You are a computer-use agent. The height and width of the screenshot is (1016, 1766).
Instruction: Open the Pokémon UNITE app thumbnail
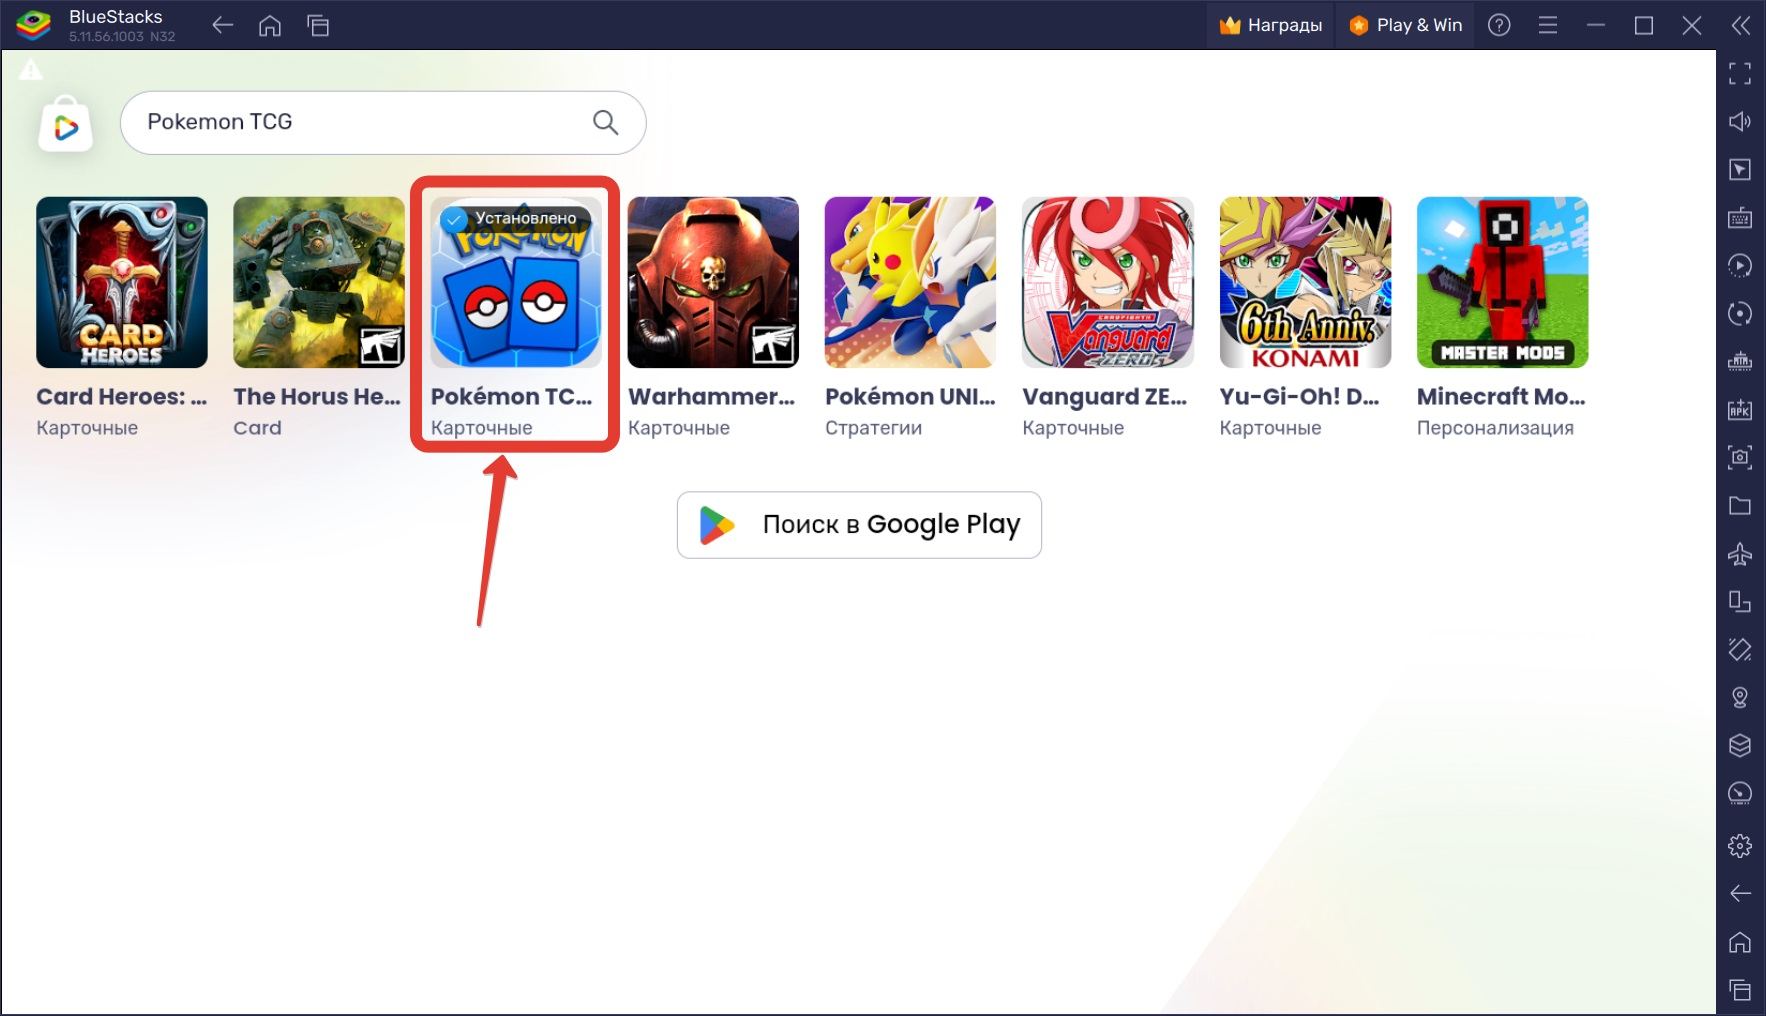[x=910, y=282]
